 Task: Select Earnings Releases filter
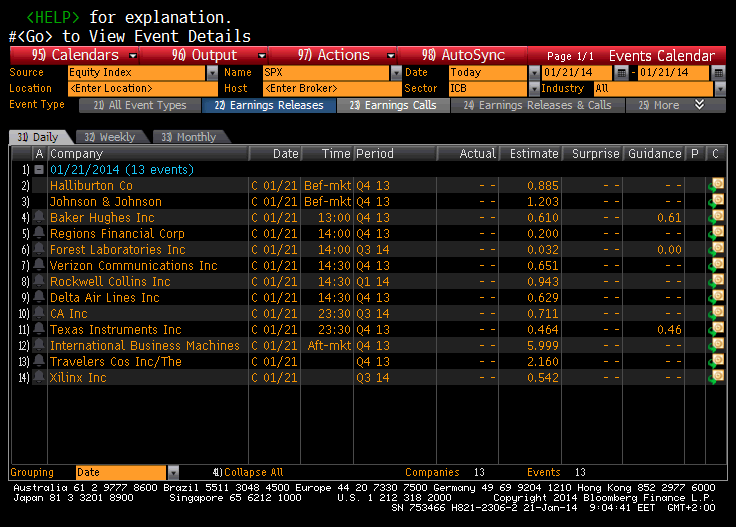point(269,105)
